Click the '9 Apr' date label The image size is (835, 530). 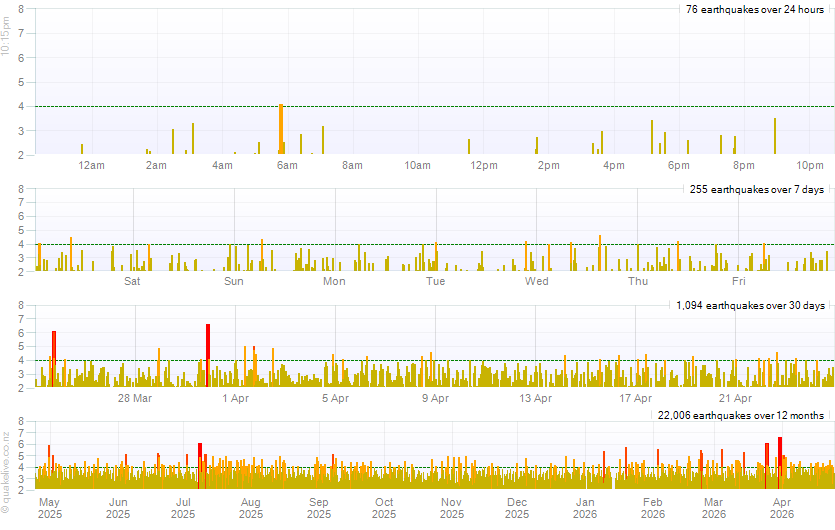click(435, 398)
